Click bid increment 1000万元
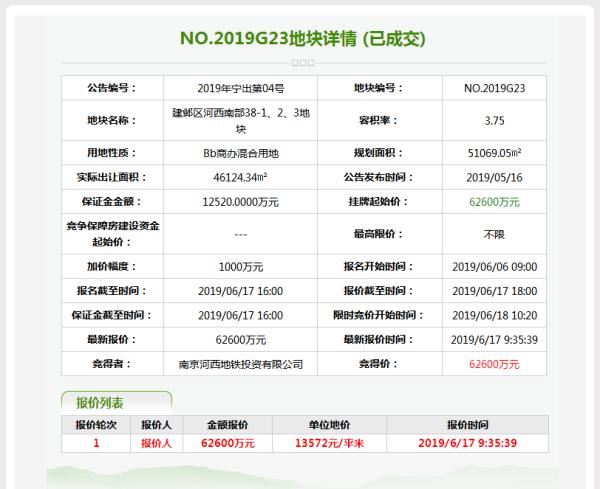 click(241, 267)
